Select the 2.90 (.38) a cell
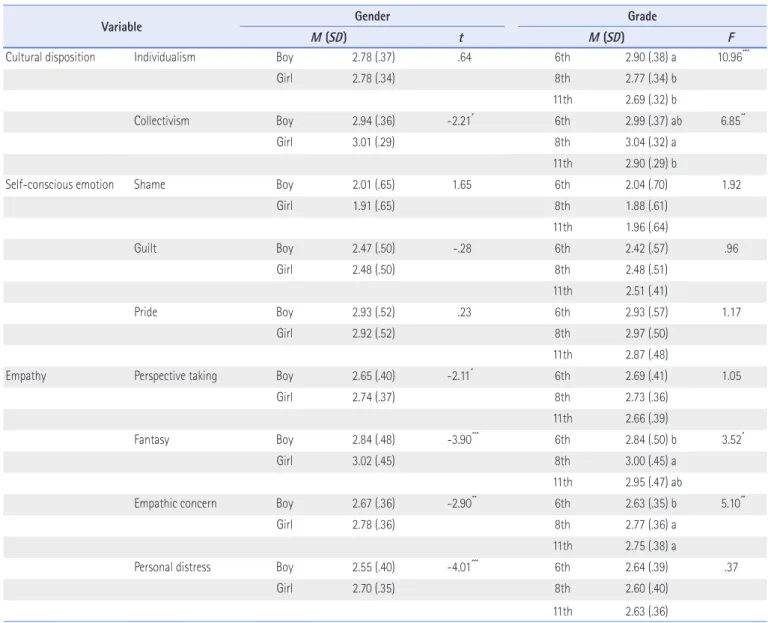The height and width of the screenshot is (623, 768). [x=650, y=57]
